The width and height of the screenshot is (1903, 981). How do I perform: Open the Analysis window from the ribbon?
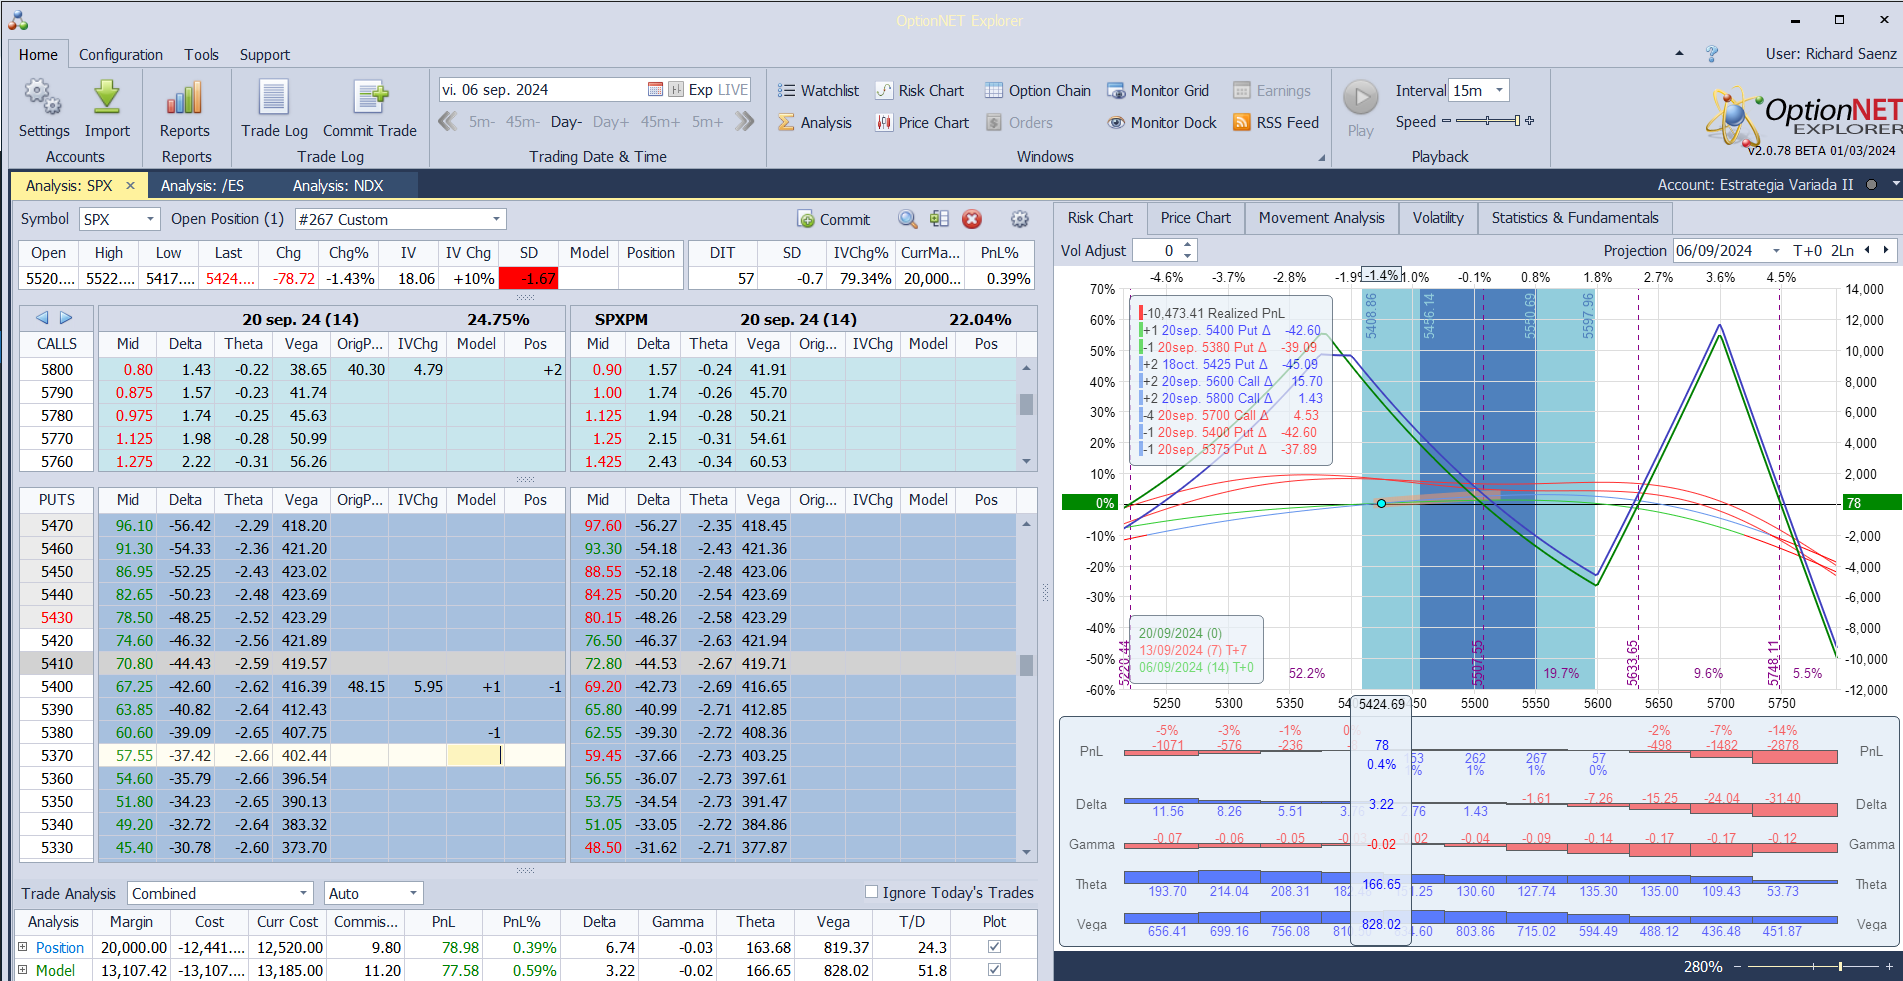[x=815, y=123]
